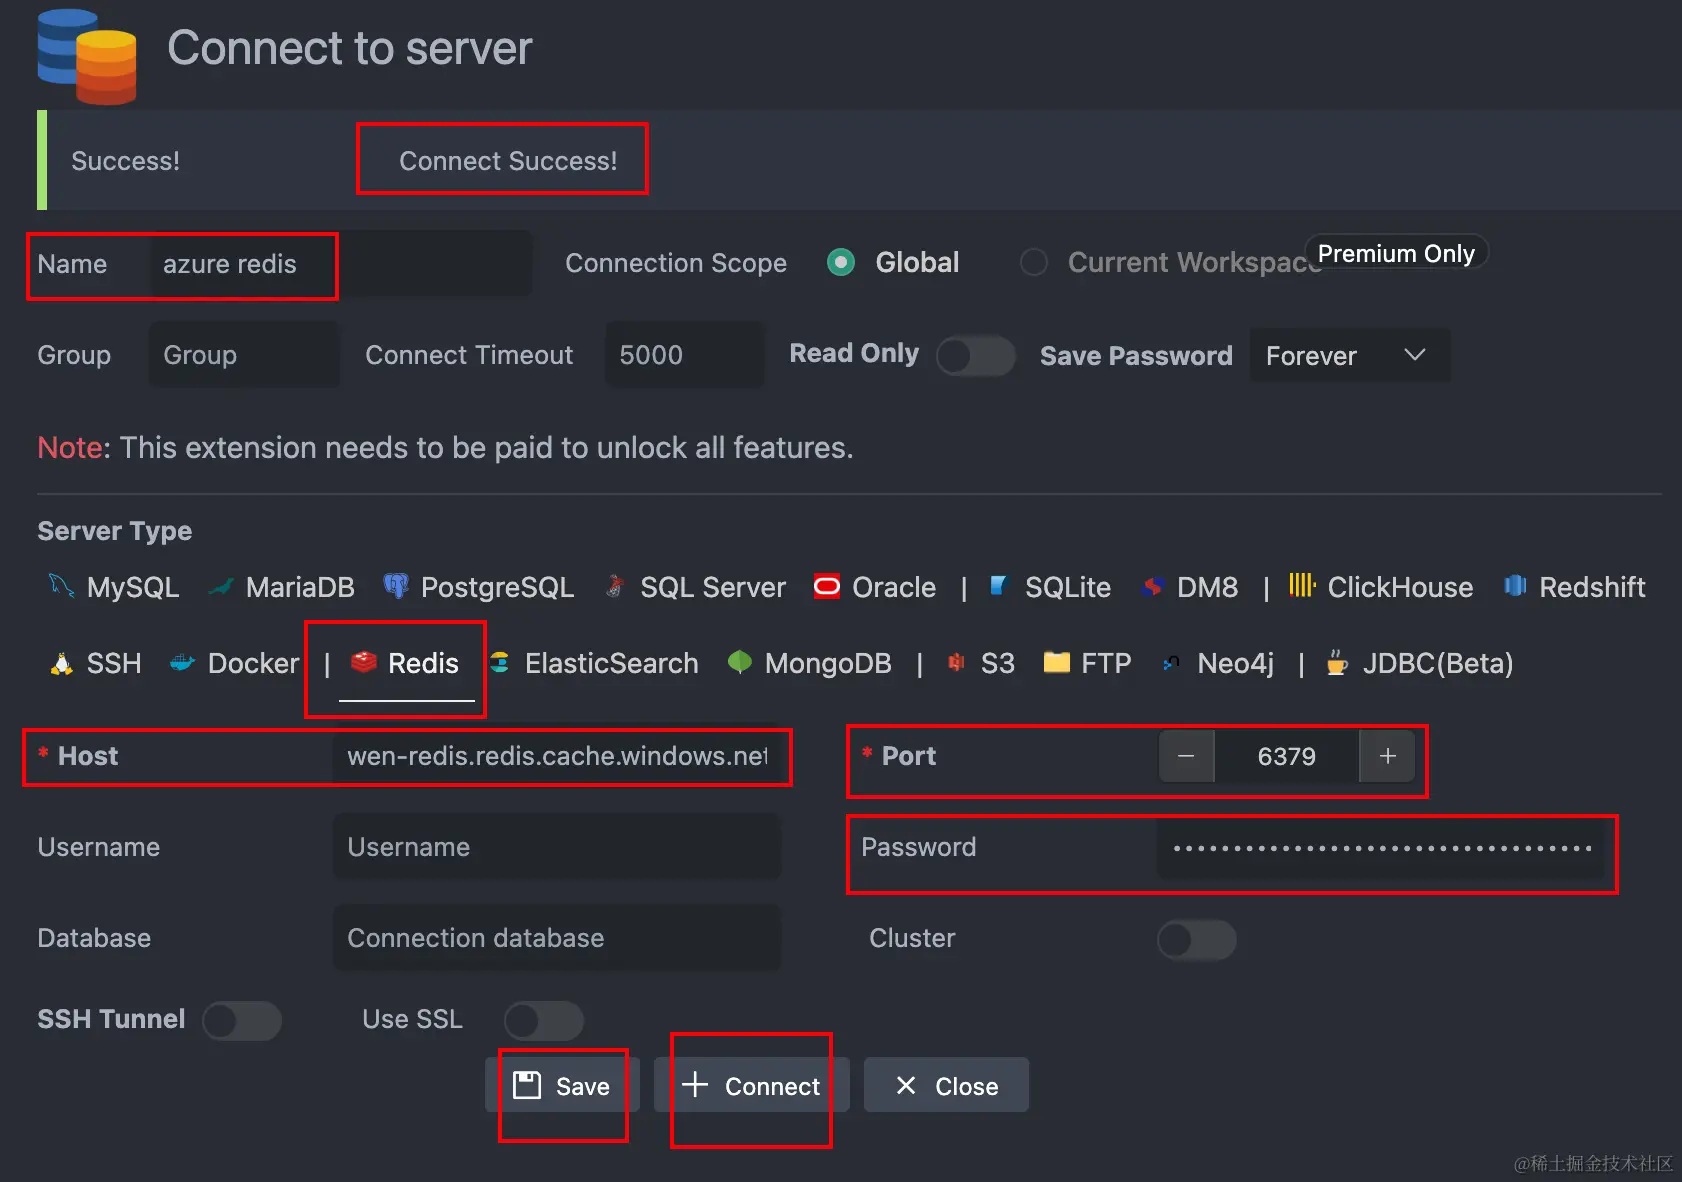Toggle the Read Only switch
This screenshot has height=1182, width=1682.
pos(976,355)
